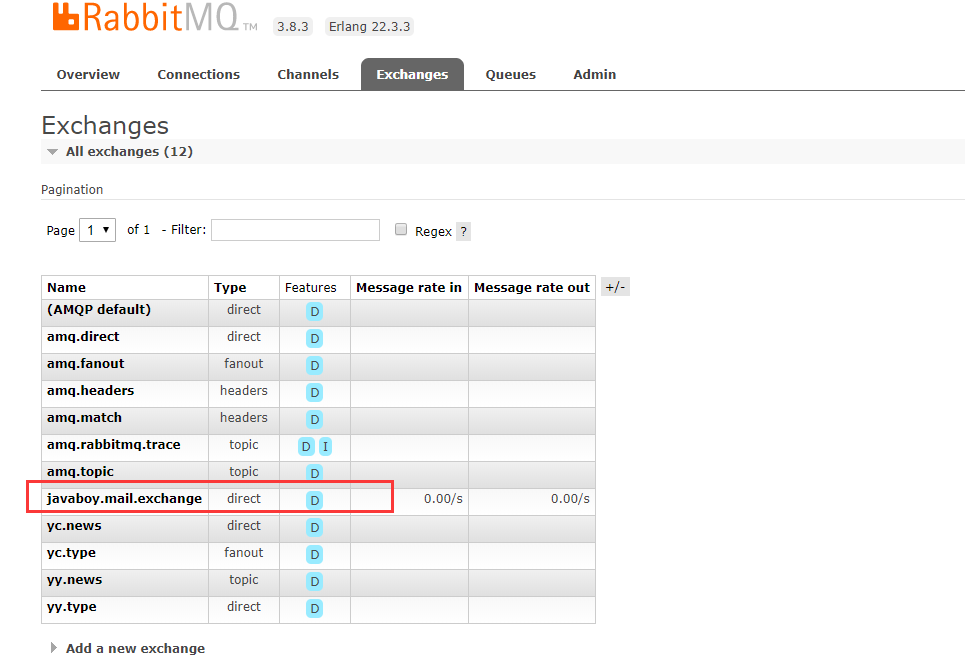
Task: Click the 3.8.3 version label
Action: (x=293, y=26)
